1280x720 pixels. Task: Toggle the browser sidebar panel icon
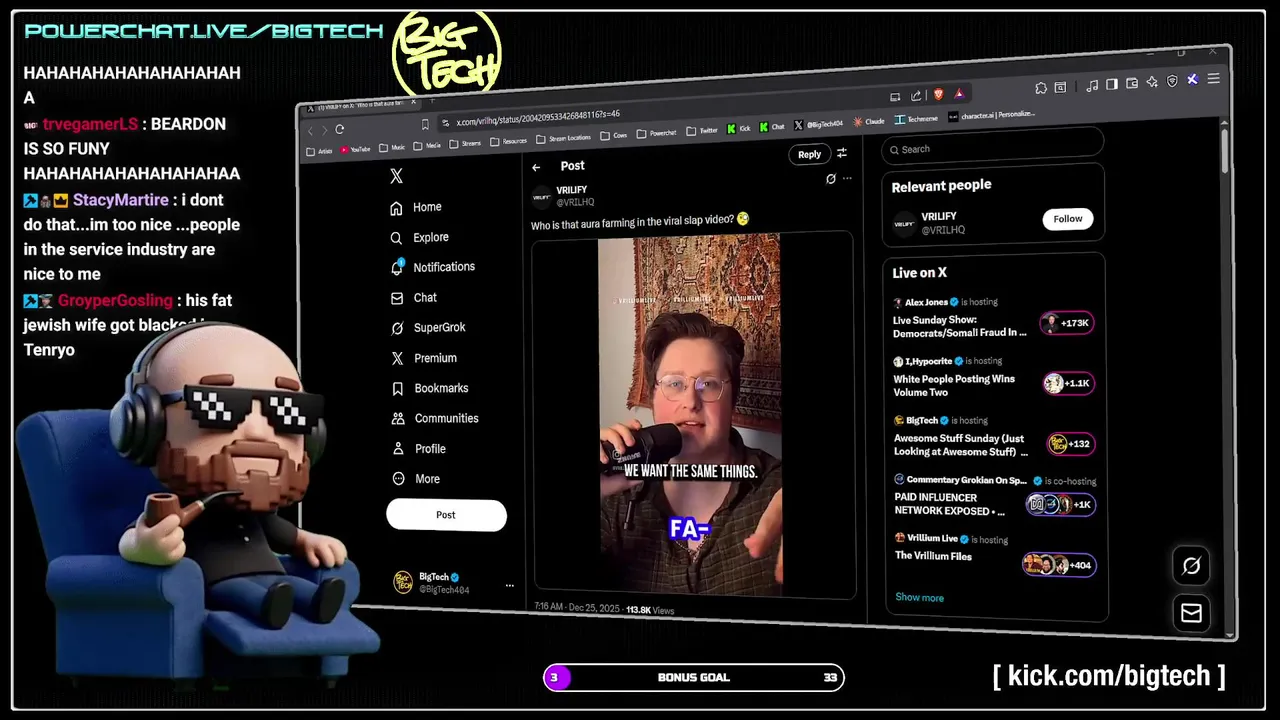click(1111, 85)
